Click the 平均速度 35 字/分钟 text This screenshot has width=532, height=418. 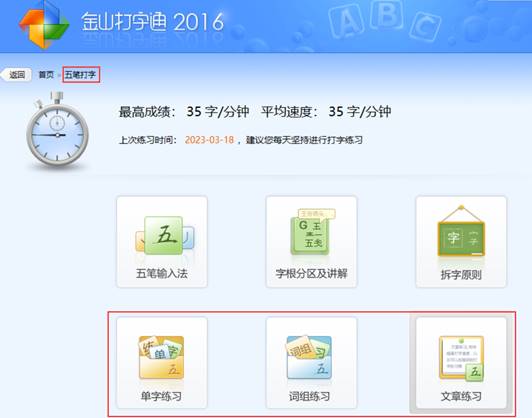click(326, 112)
